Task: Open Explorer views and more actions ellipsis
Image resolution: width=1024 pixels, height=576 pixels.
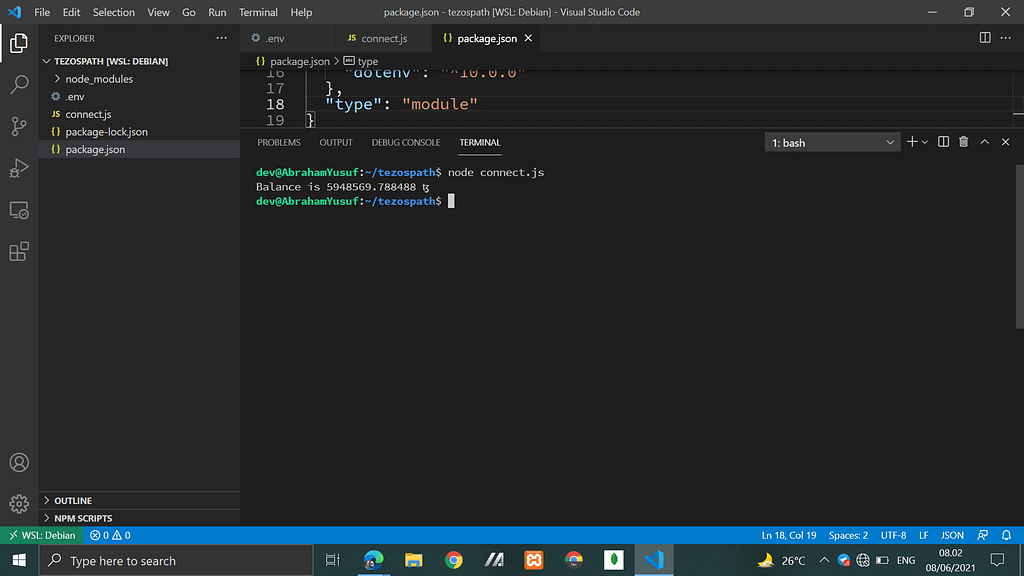Action: coord(221,39)
